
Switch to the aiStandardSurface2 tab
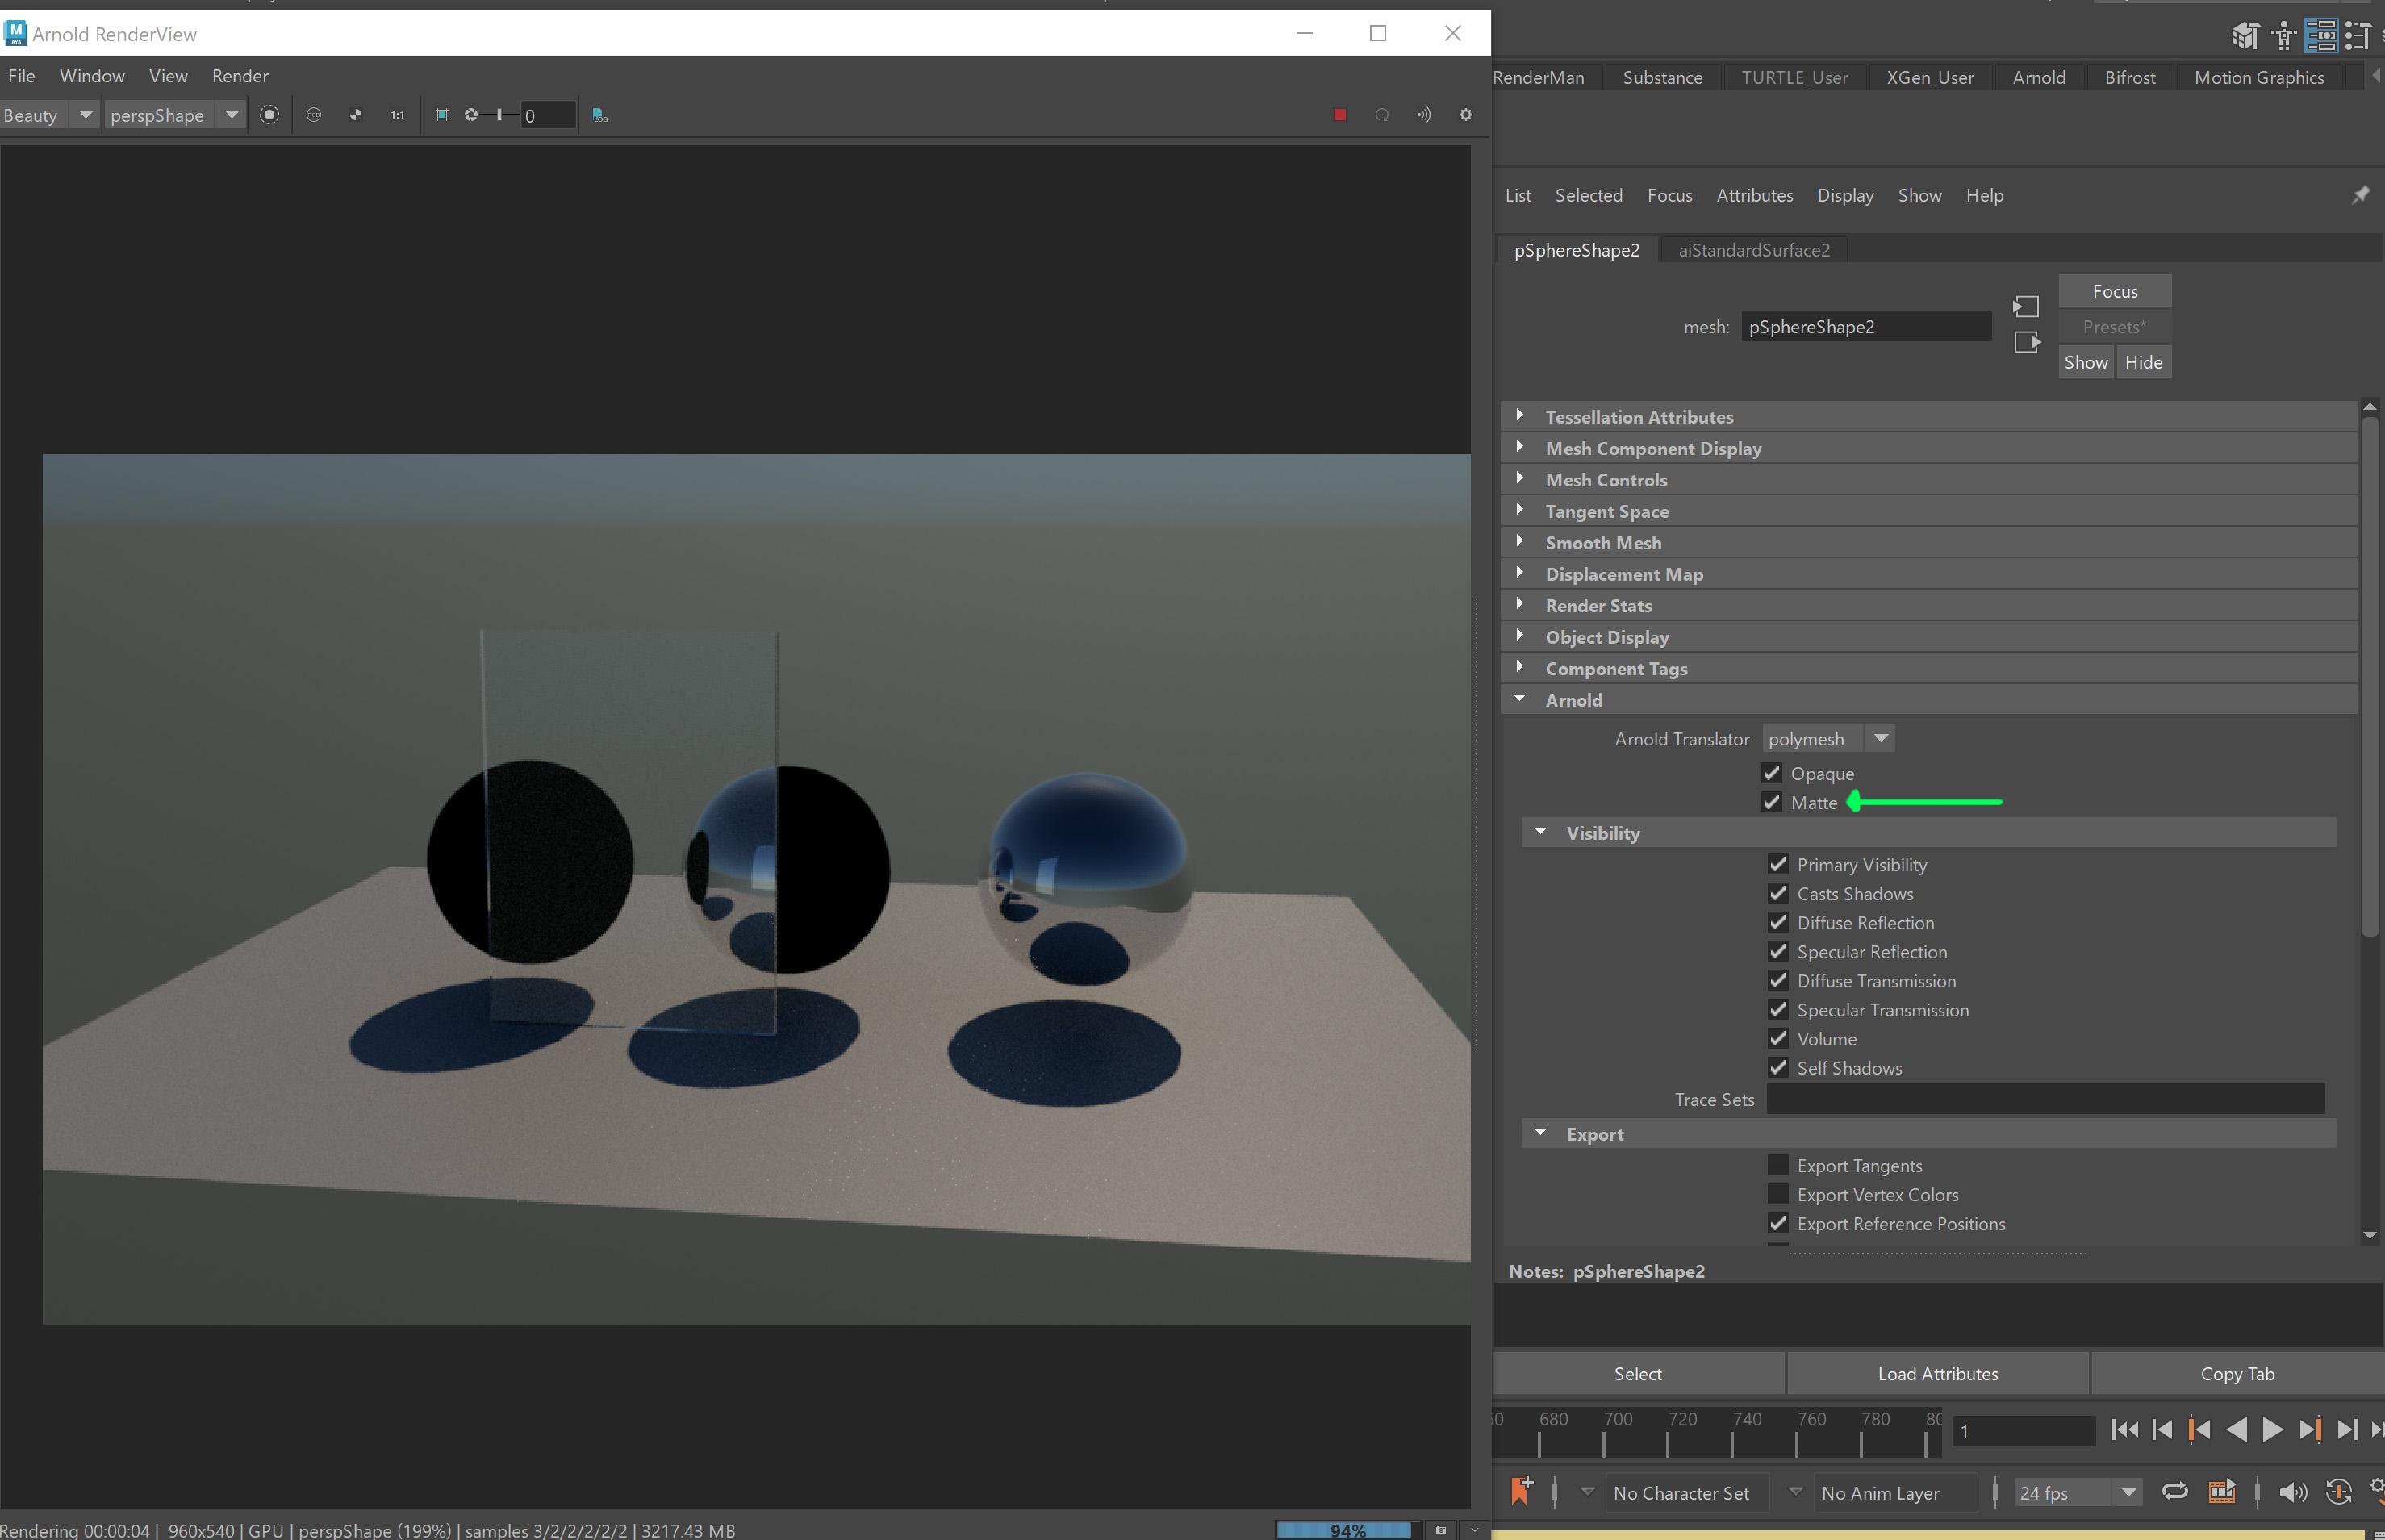(x=1753, y=250)
